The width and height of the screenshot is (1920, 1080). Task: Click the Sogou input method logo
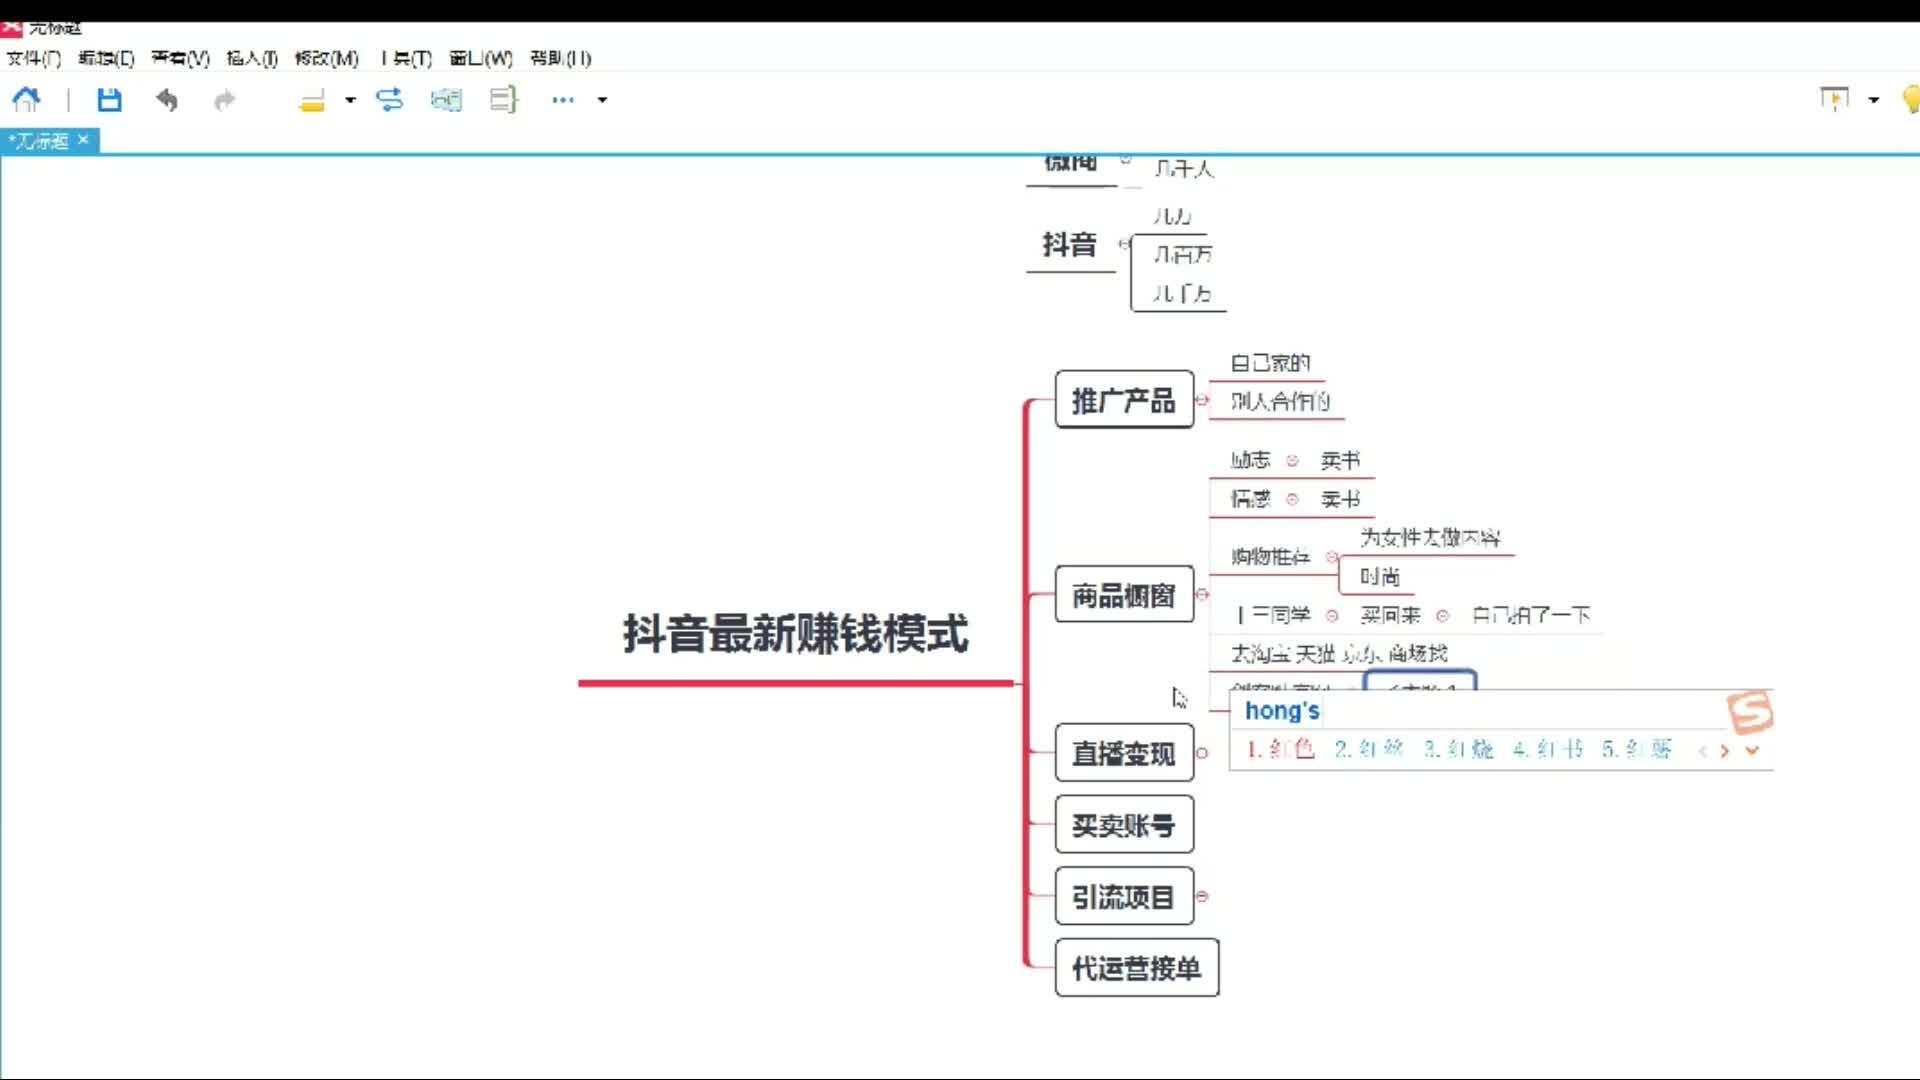[x=1750, y=712]
